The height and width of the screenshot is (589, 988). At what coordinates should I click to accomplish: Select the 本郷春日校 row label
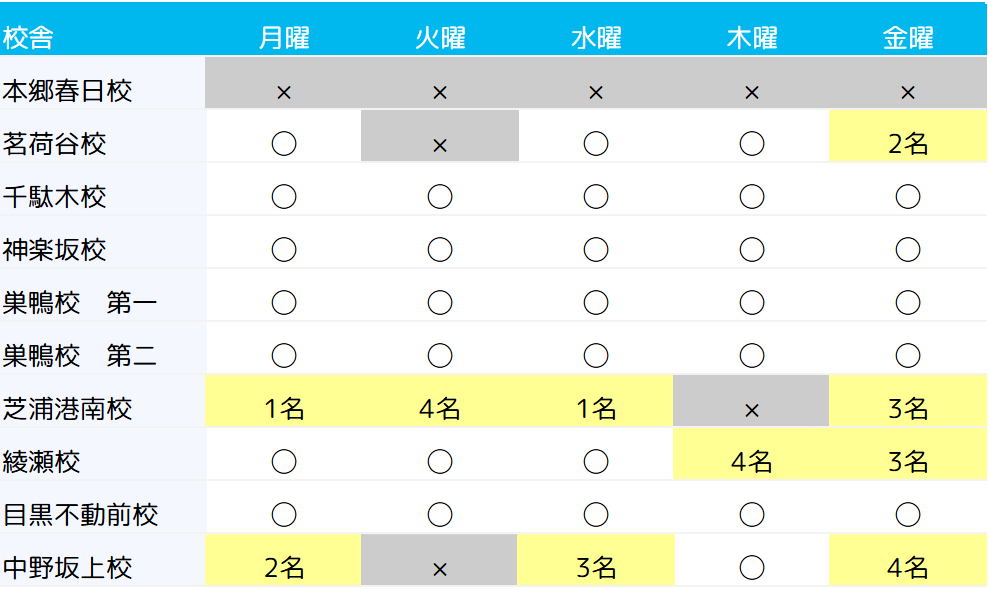(68, 91)
